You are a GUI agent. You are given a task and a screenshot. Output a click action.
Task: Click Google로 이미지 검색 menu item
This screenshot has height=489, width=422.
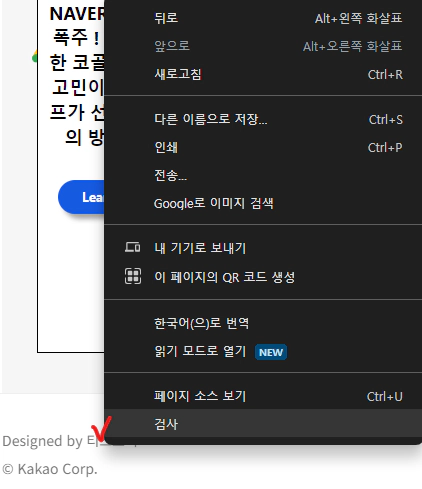[x=263, y=203]
